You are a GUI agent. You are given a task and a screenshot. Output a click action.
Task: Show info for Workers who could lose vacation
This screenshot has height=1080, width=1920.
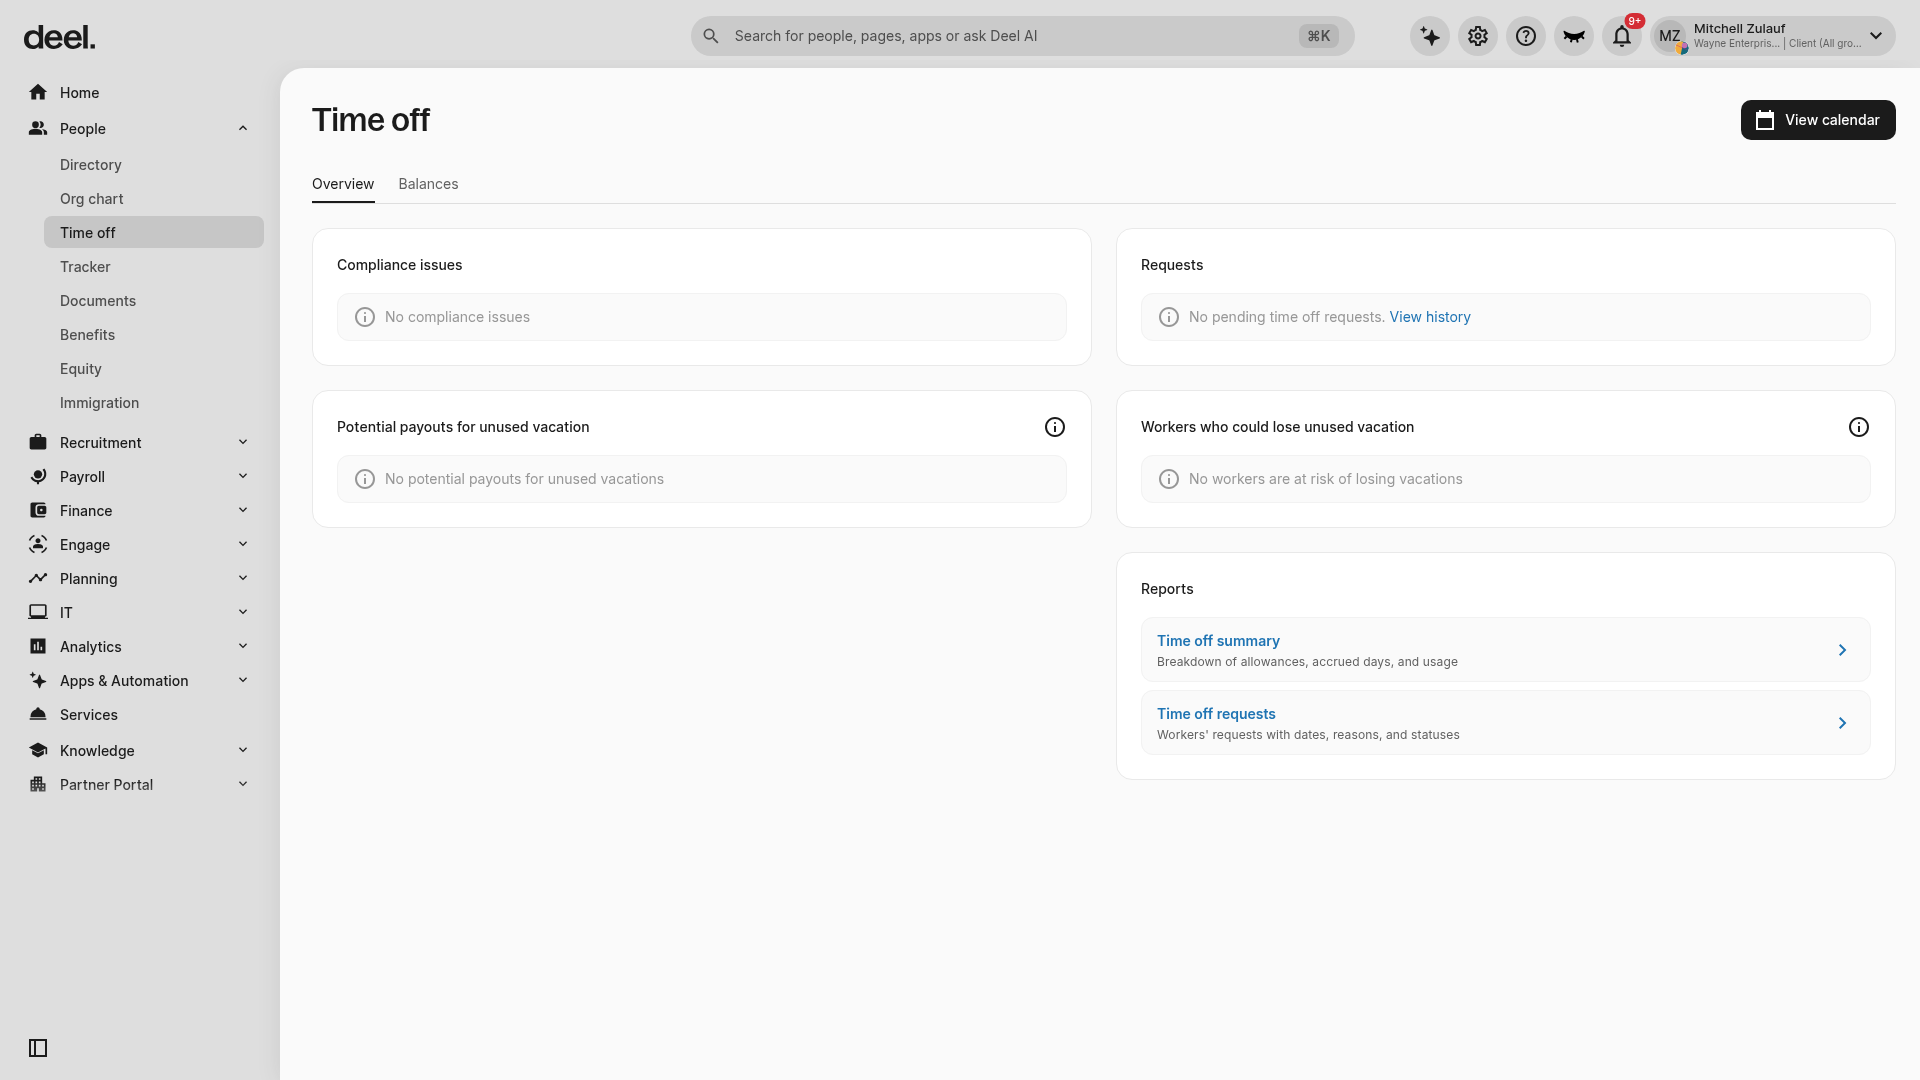pos(1859,427)
